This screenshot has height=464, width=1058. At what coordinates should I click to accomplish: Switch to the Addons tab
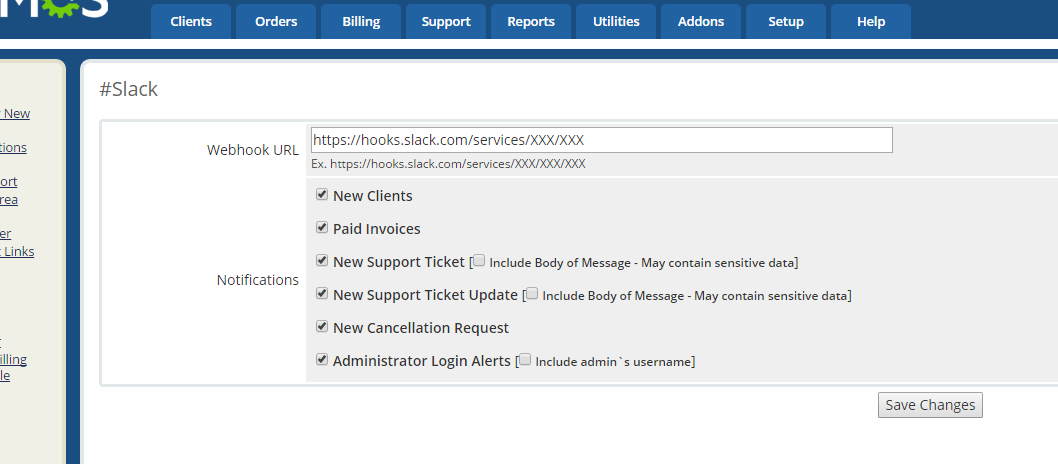[701, 21]
